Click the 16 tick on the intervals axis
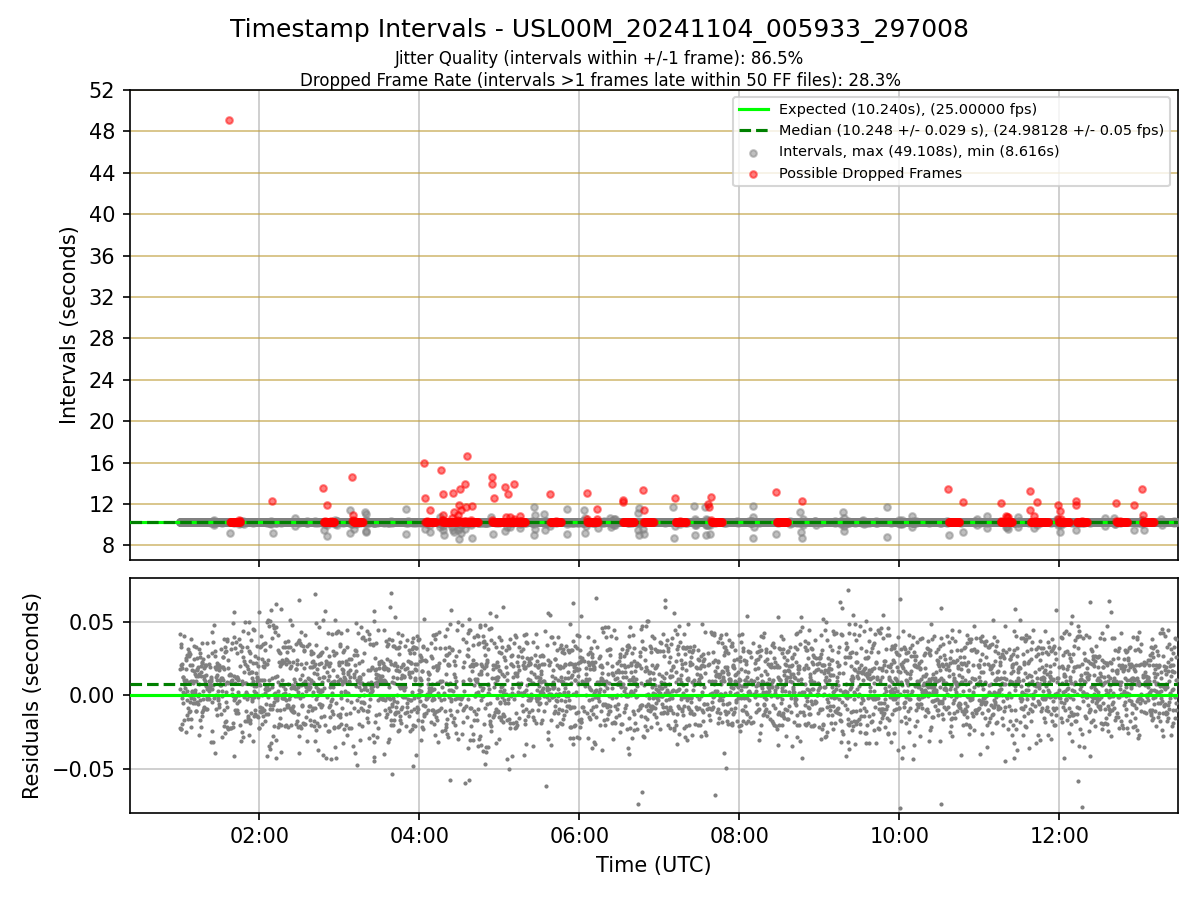1200x900 pixels. 105,463
